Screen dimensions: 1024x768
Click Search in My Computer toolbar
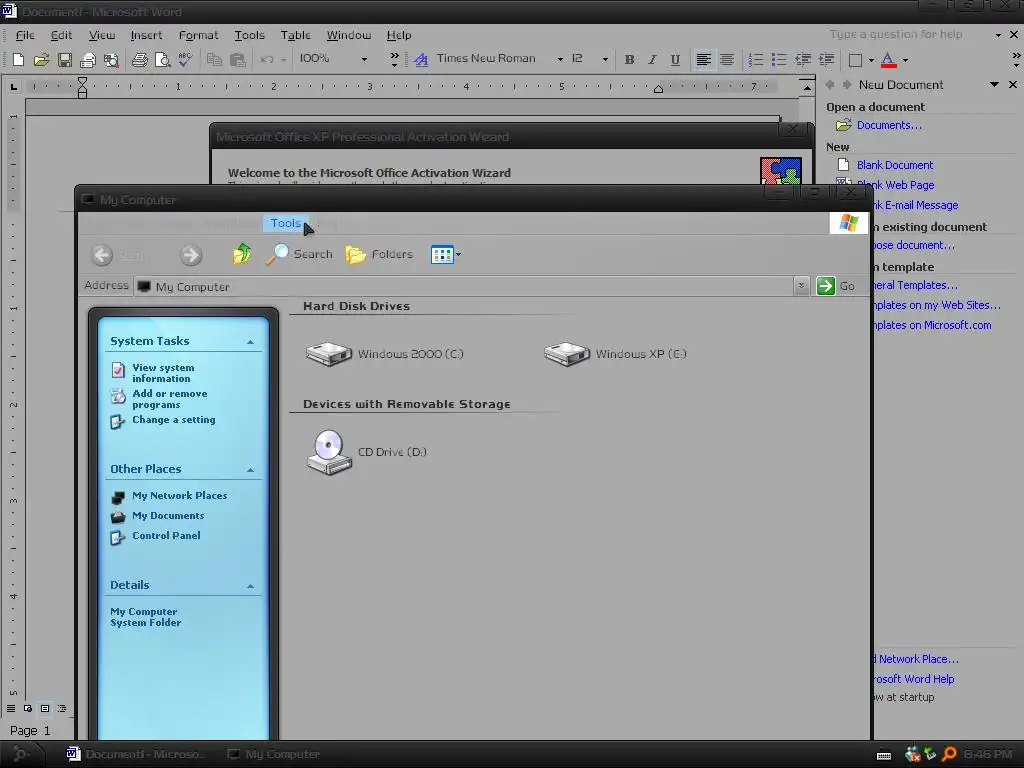tap(300, 254)
